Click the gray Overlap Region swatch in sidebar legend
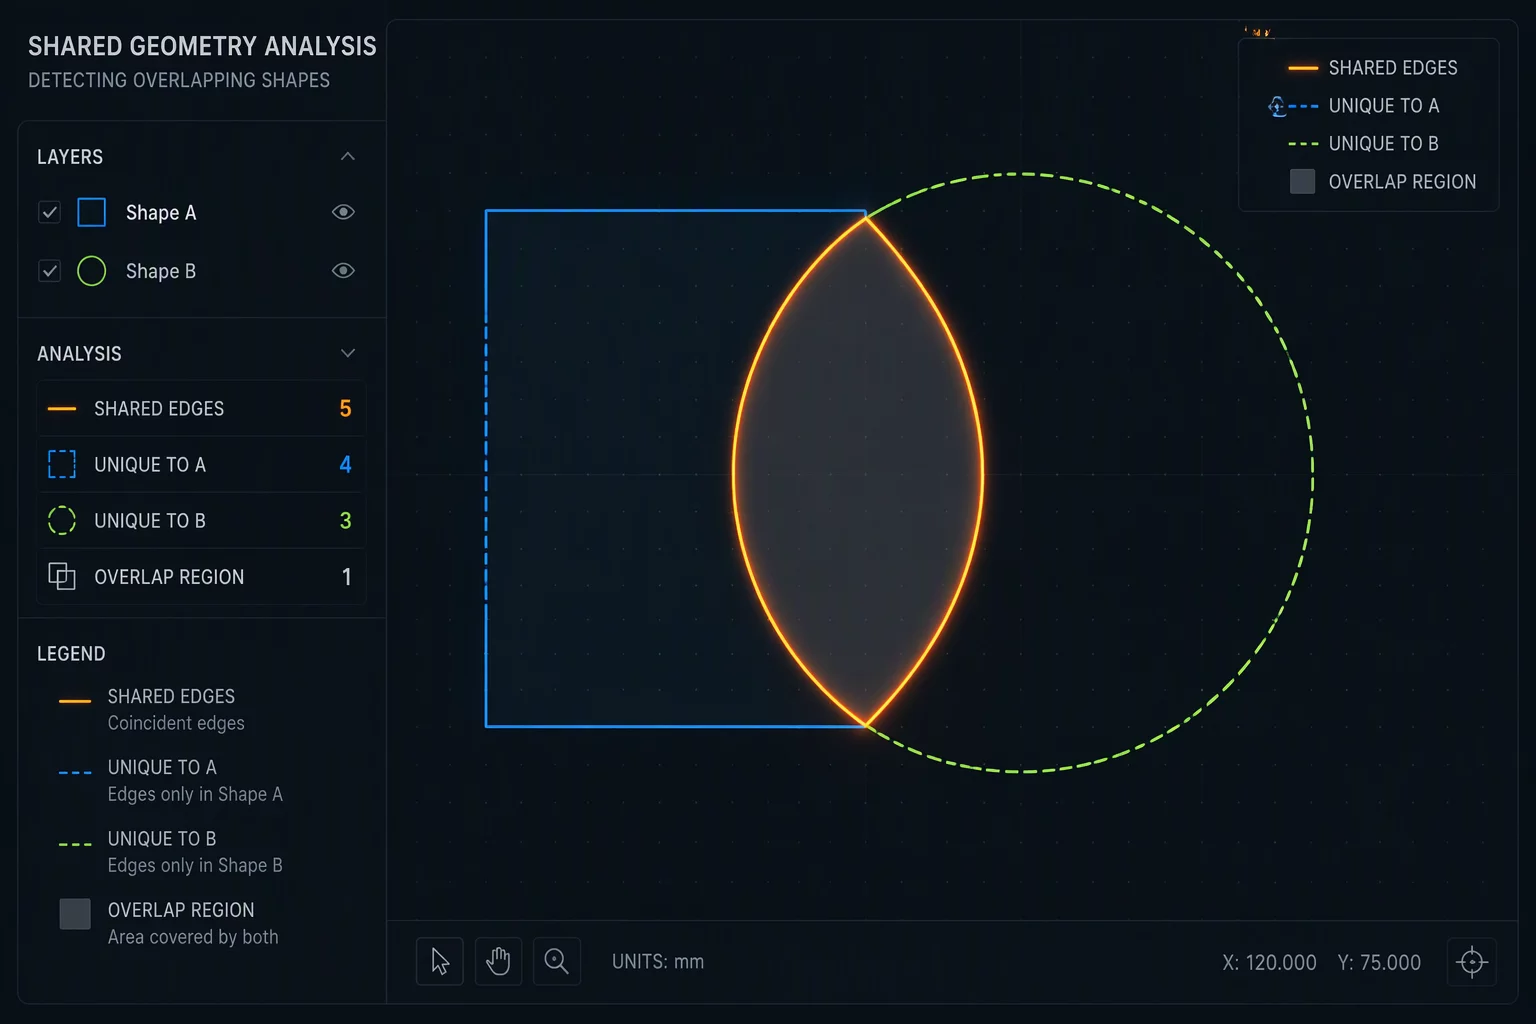Image resolution: width=1536 pixels, height=1024 pixels. pyautogui.click(x=75, y=914)
